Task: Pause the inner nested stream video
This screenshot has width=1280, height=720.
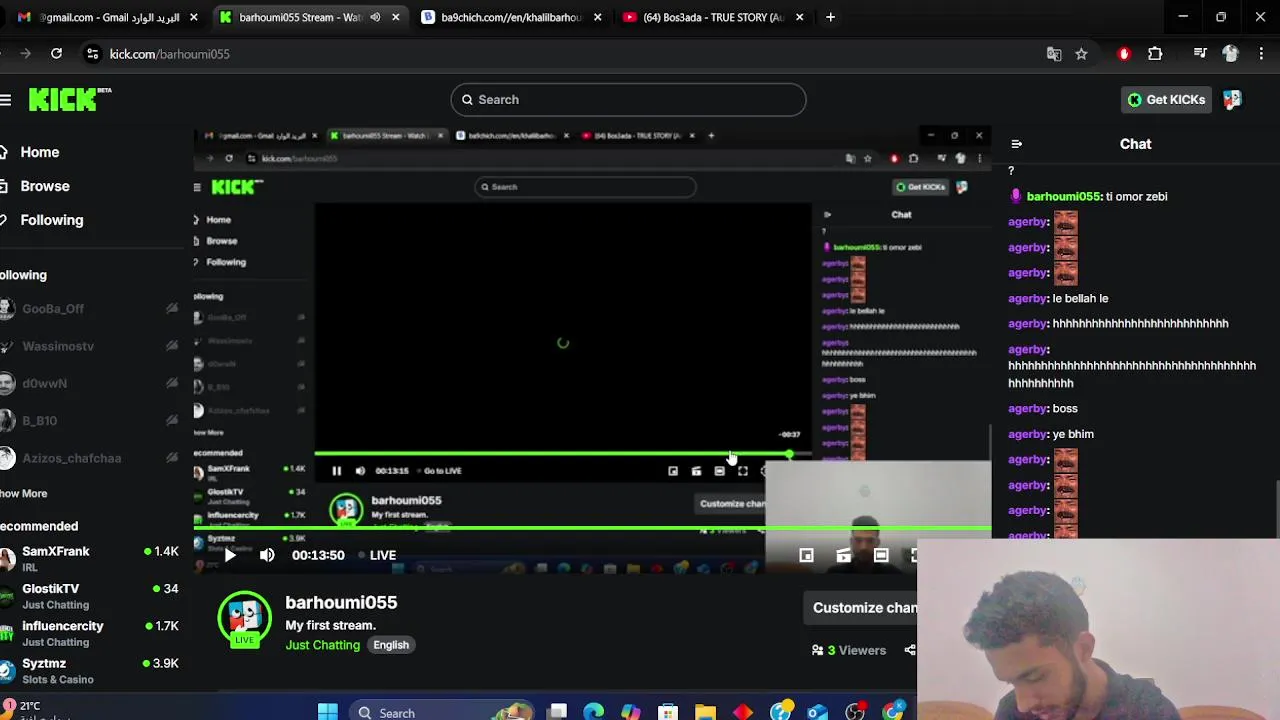Action: click(337, 471)
